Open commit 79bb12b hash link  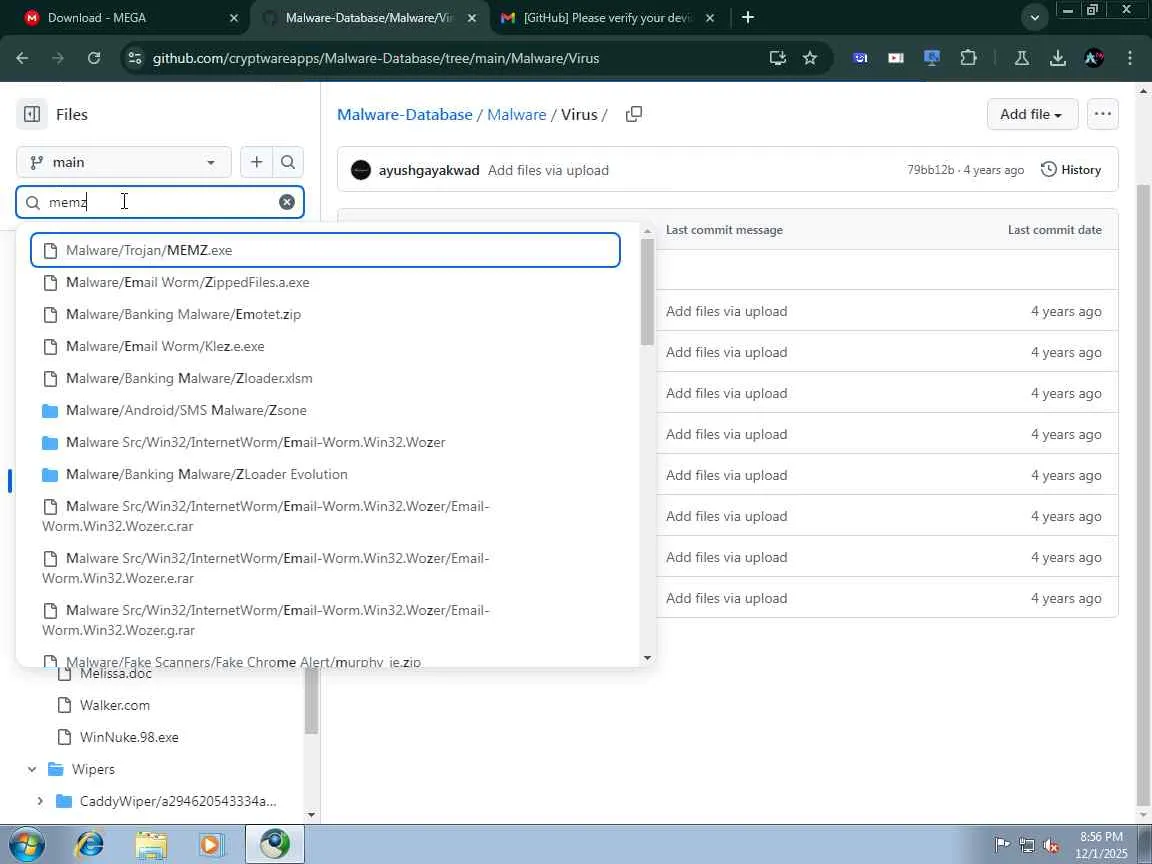click(930, 170)
